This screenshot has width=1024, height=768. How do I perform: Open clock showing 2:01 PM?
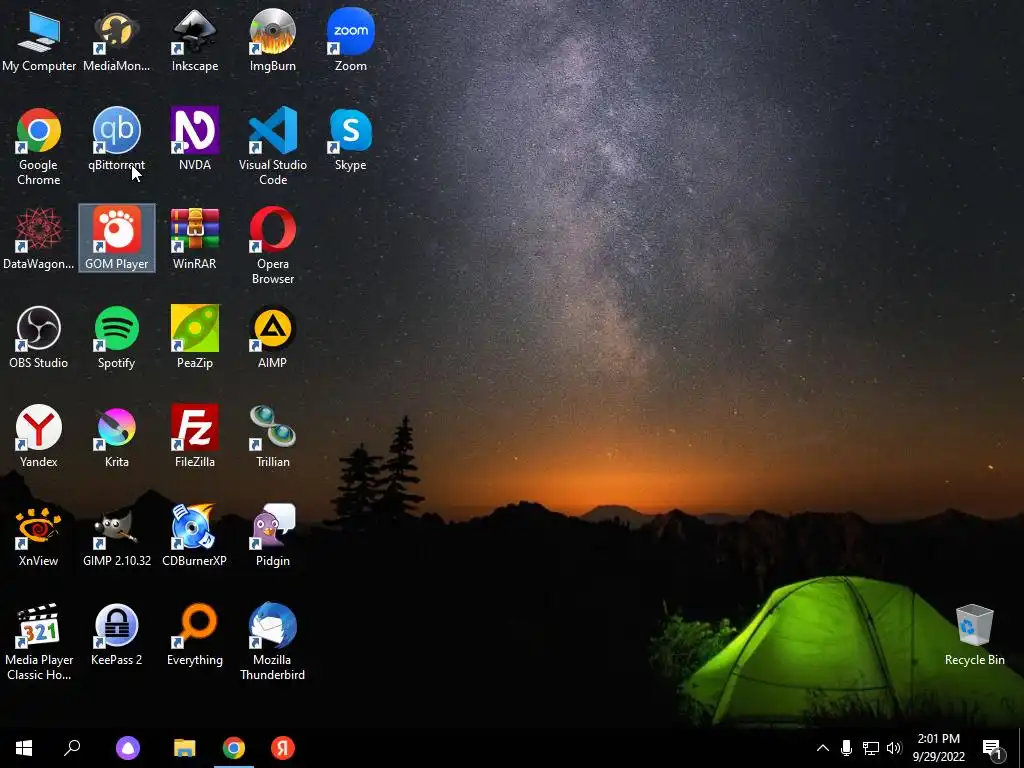pyautogui.click(x=938, y=748)
